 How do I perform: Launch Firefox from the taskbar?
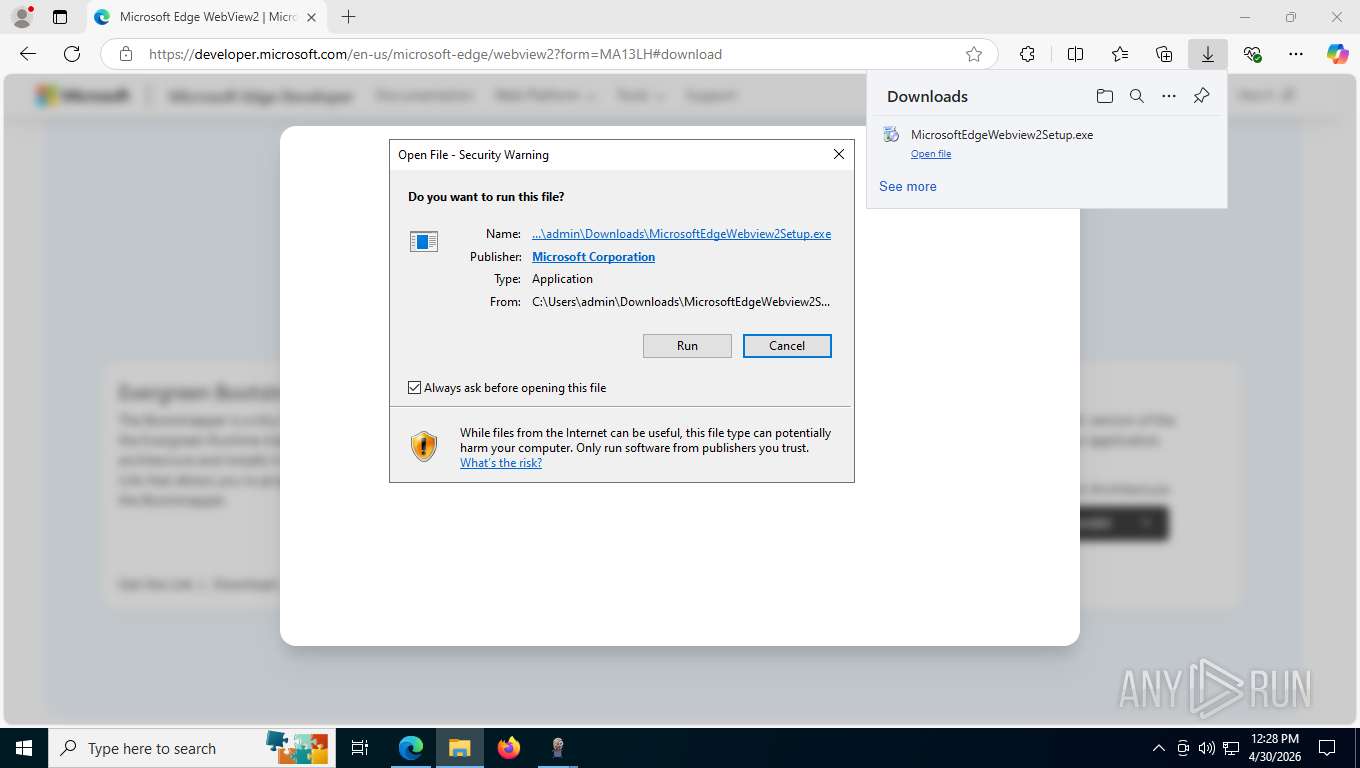point(508,748)
